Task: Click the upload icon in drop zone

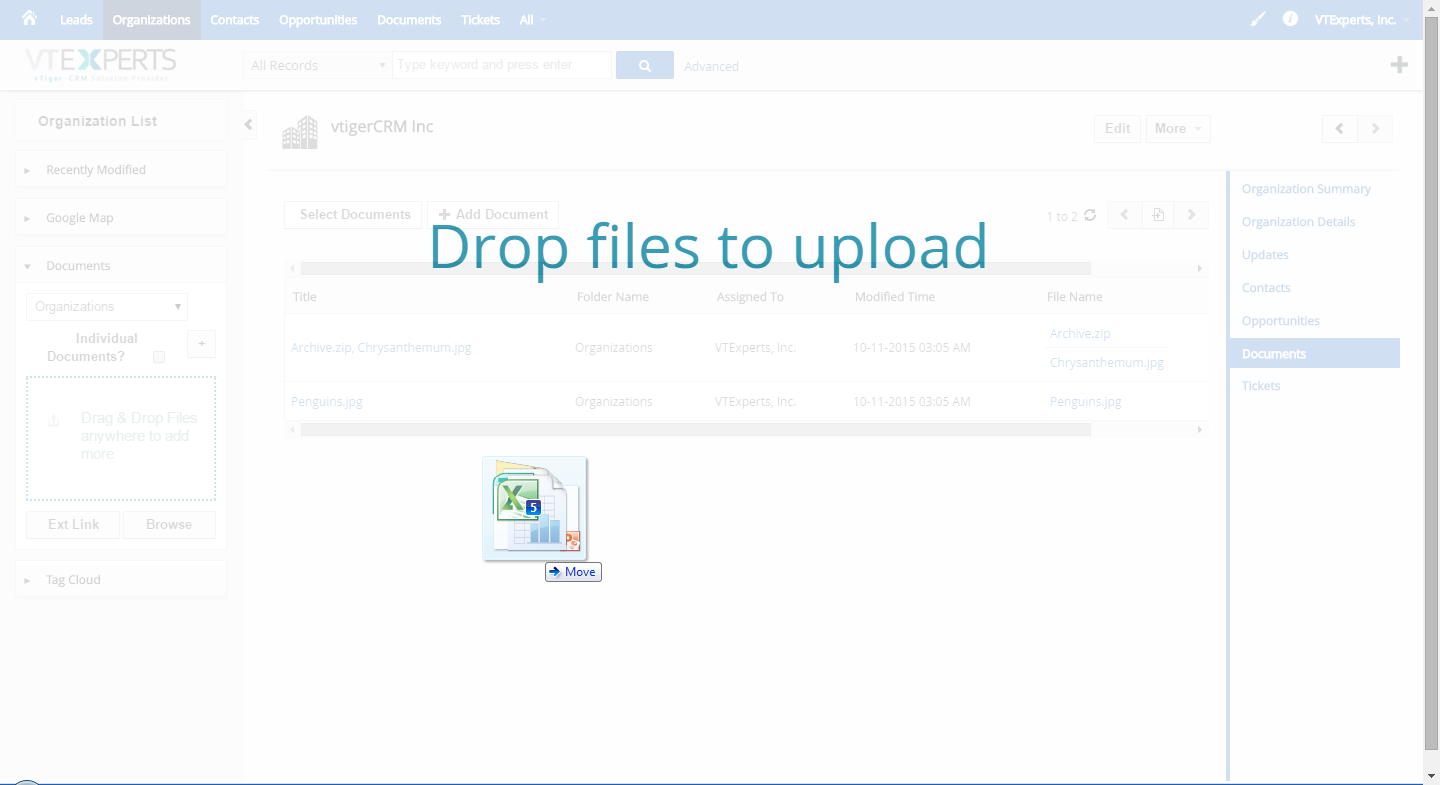Action: tap(54, 421)
